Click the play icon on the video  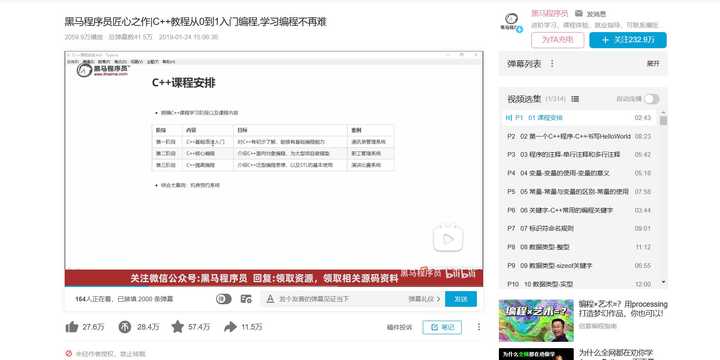[x=448, y=238]
